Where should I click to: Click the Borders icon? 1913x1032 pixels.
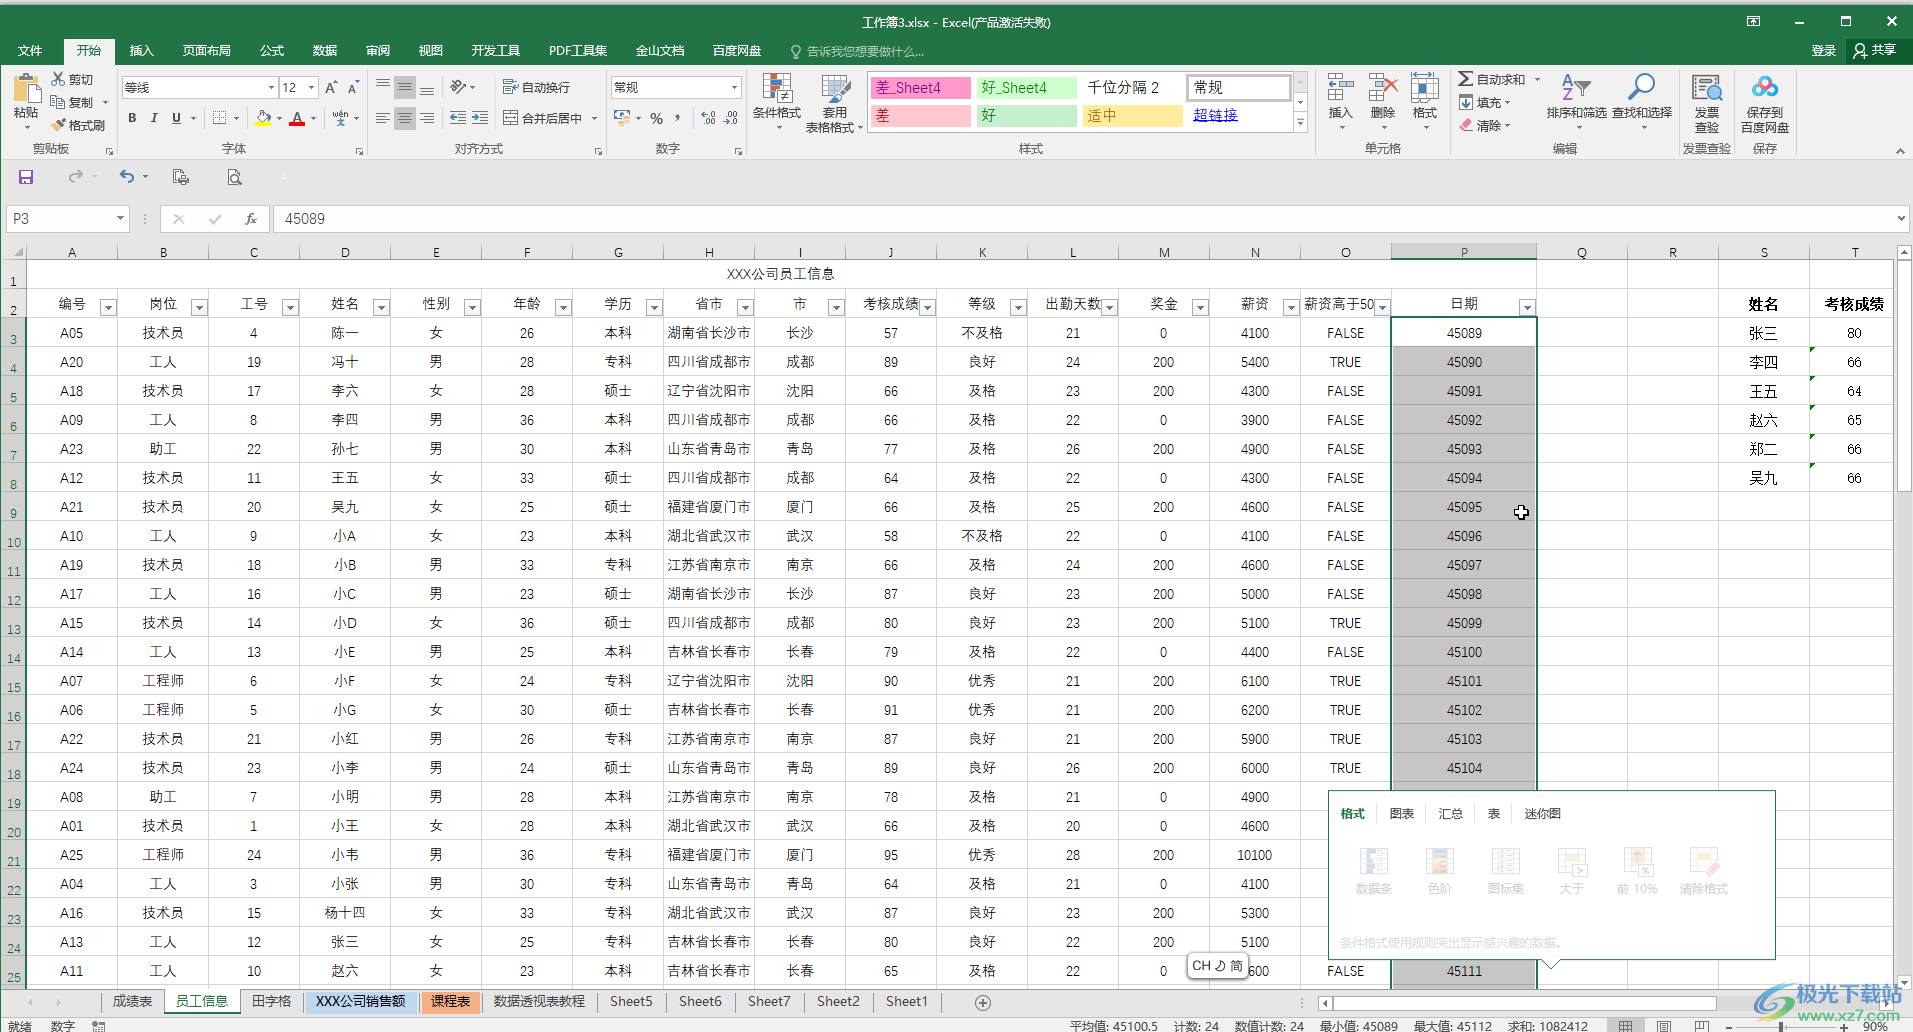pyautogui.click(x=220, y=118)
